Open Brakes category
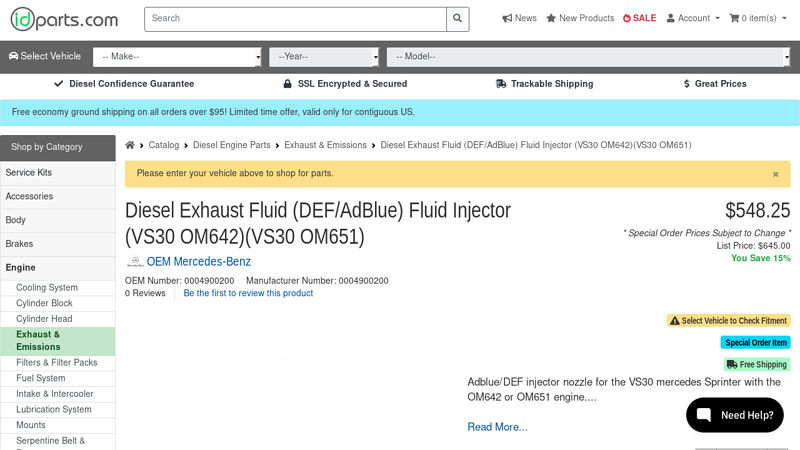The height and width of the screenshot is (450, 800). point(58,244)
